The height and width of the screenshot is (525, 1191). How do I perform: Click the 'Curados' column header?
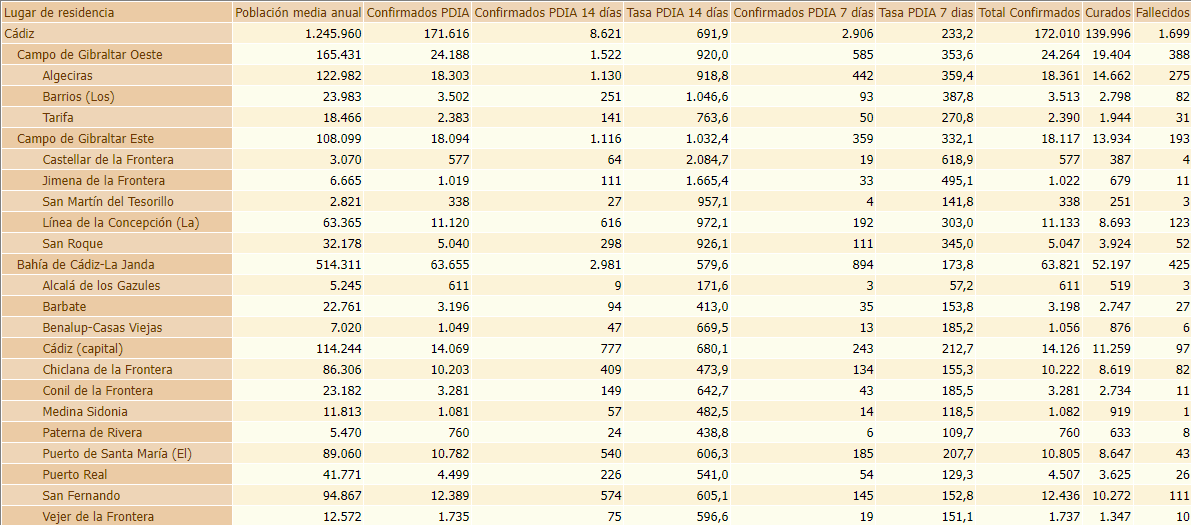(1107, 13)
